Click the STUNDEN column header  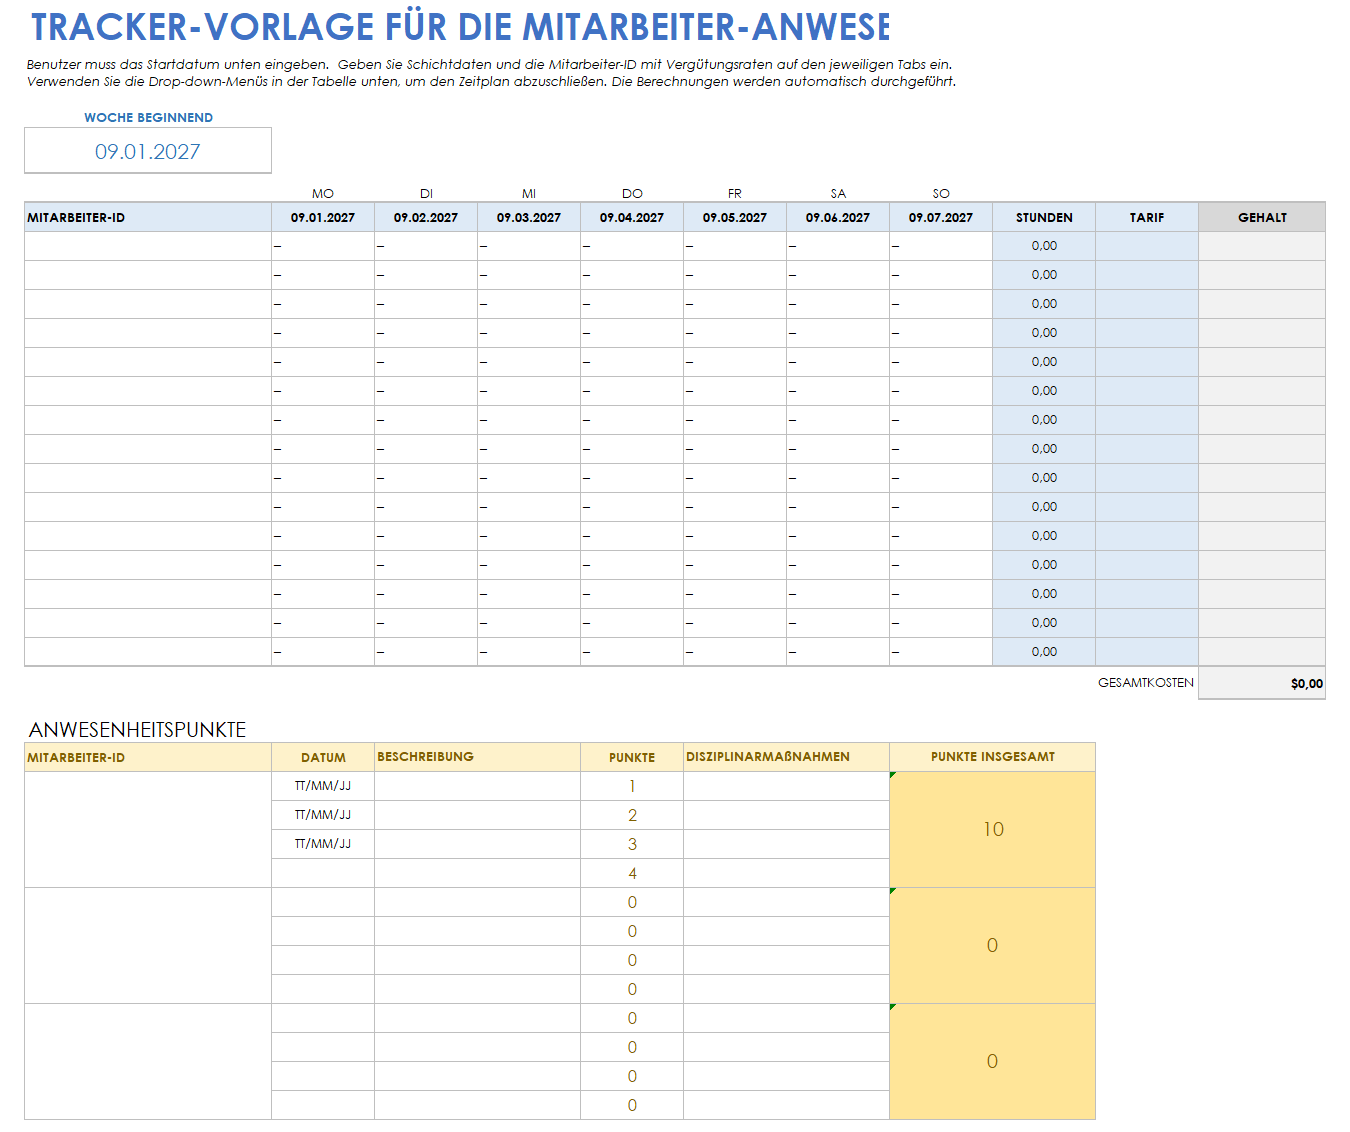pos(1044,217)
